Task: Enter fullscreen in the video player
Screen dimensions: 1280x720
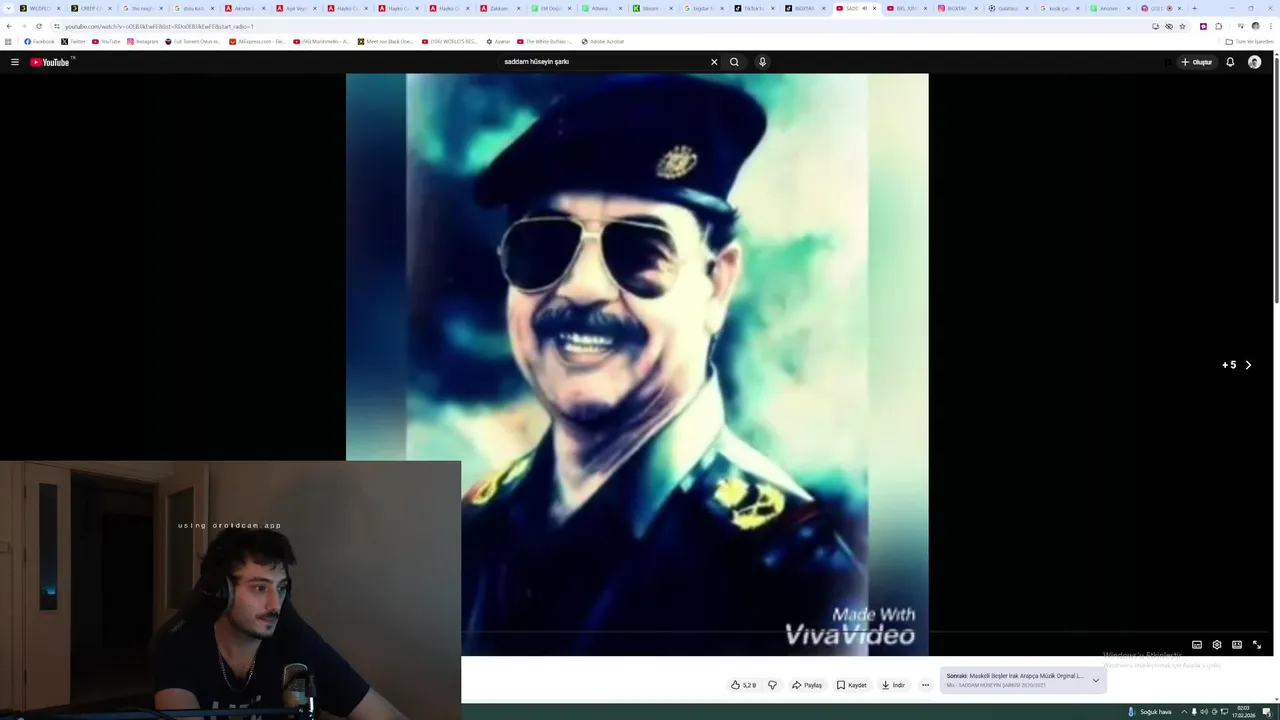Action: pos(1257,645)
